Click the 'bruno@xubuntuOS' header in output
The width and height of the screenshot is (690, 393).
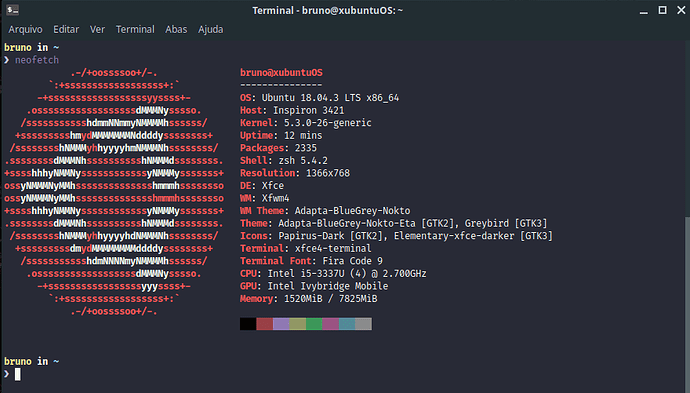click(281, 73)
